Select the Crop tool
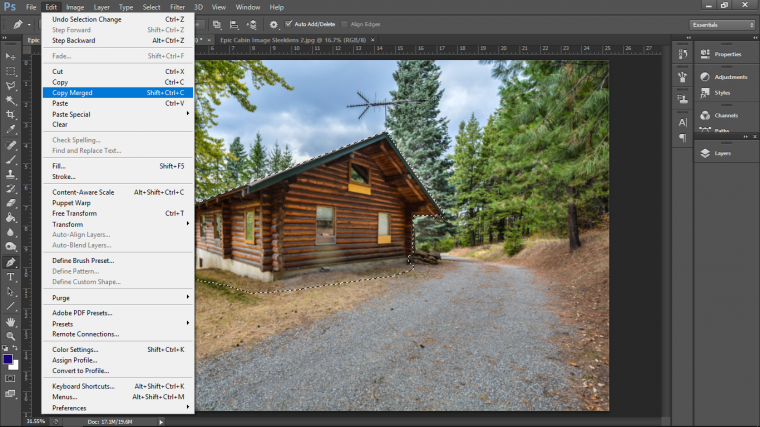 tap(10, 115)
